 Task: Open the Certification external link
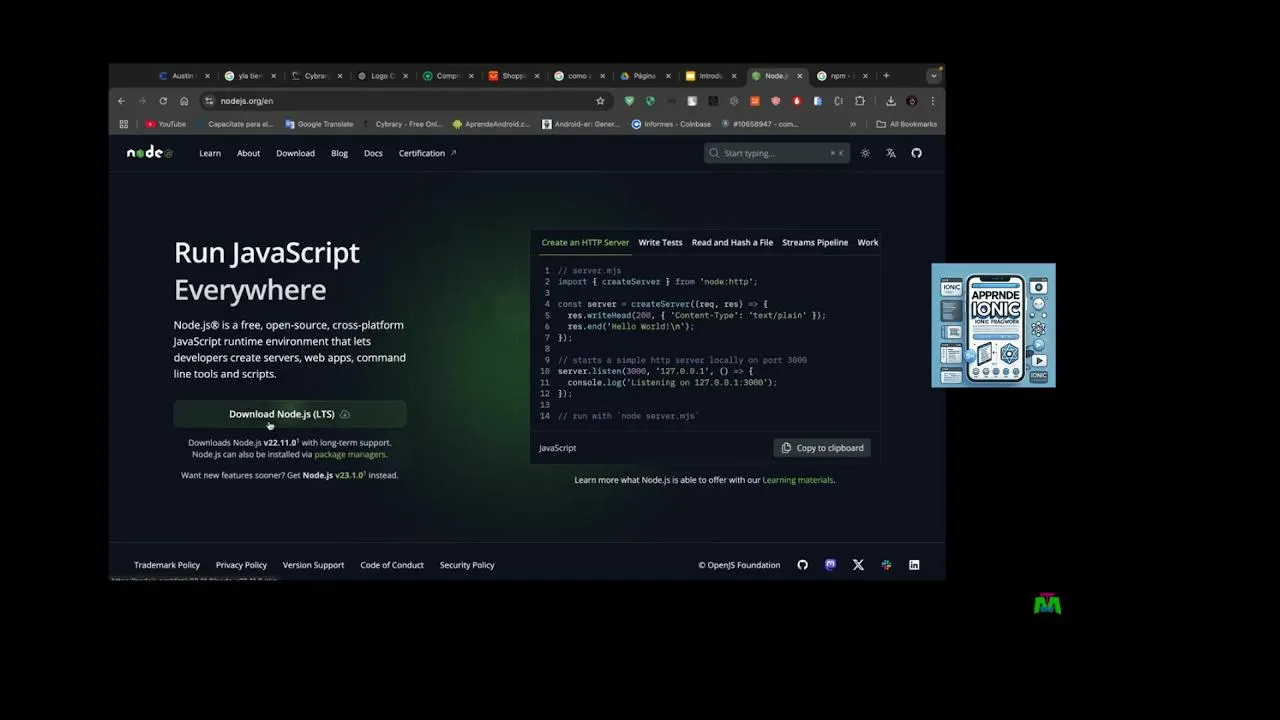click(x=427, y=153)
